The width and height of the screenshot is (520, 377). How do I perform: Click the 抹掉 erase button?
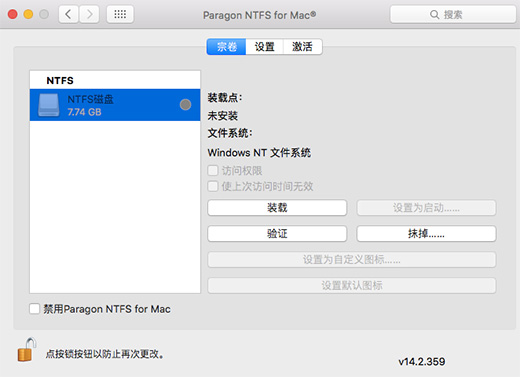(x=426, y=233)
